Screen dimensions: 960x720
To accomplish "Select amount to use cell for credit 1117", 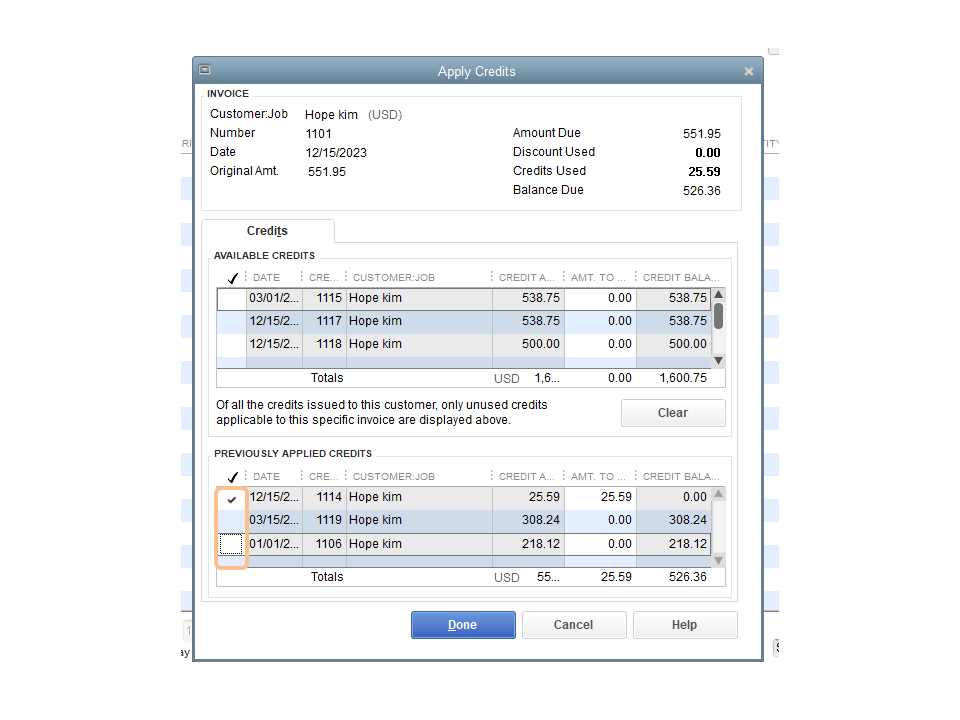I will click(601, 321).
